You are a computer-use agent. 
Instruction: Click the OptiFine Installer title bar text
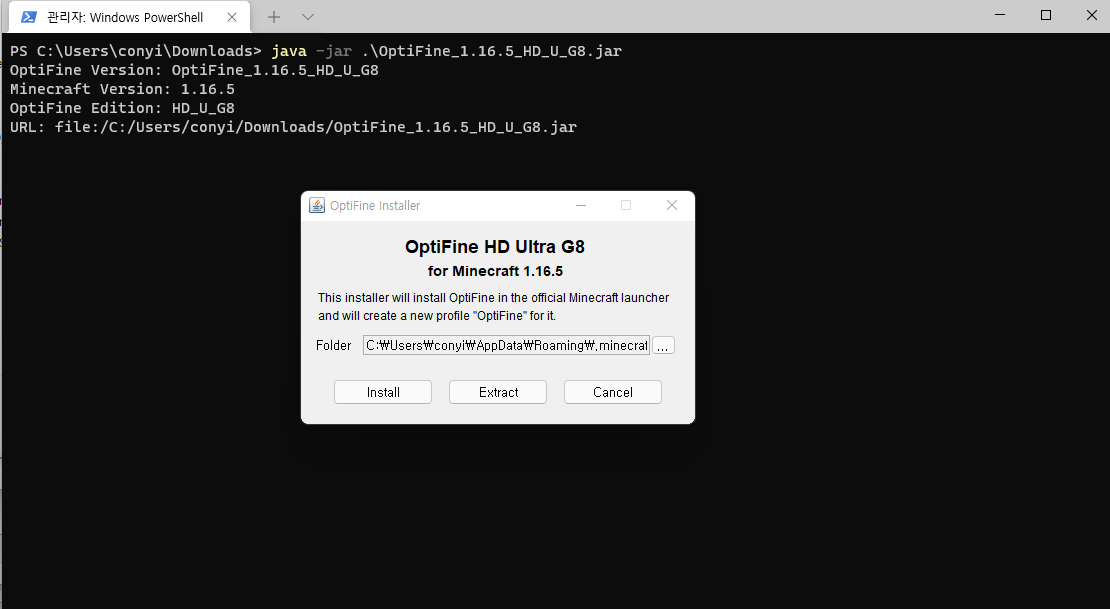pos(375,205)
